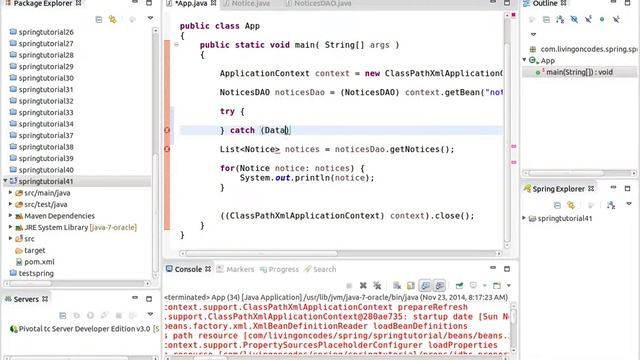640x360 pixels.
Task: Pin the Console icon
Action: (459, 285)
